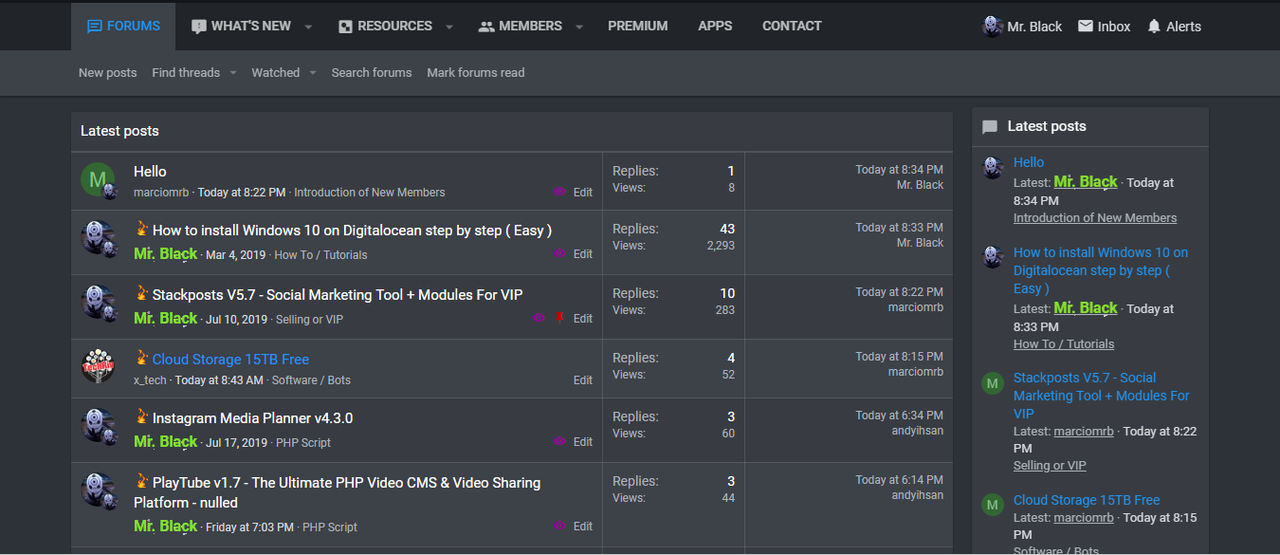Click marciomrb green M avatar on Hello thread

(98, 180)
